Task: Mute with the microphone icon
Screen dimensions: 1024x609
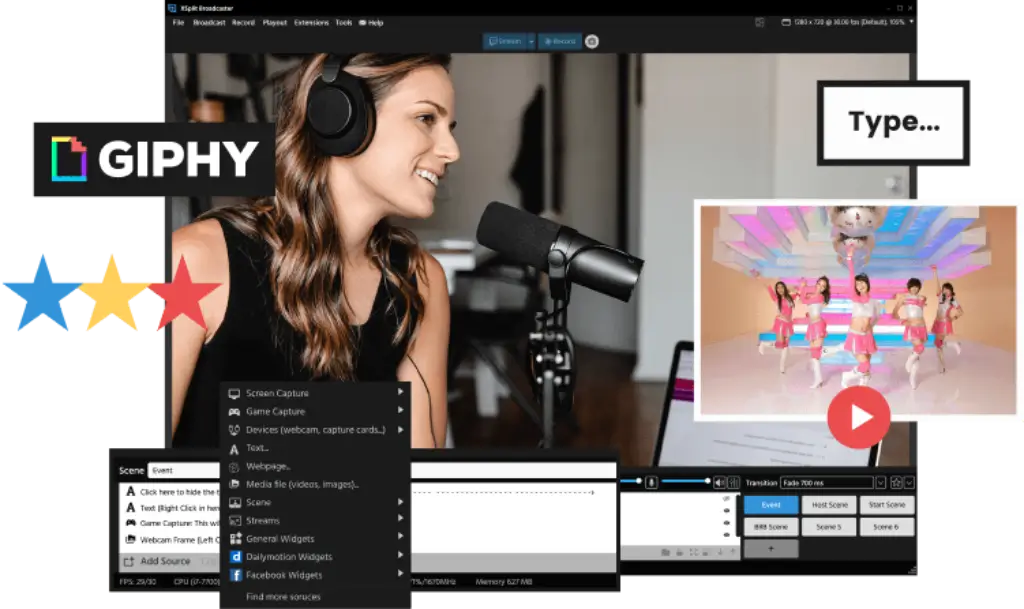Action: [x=651, y=482]
